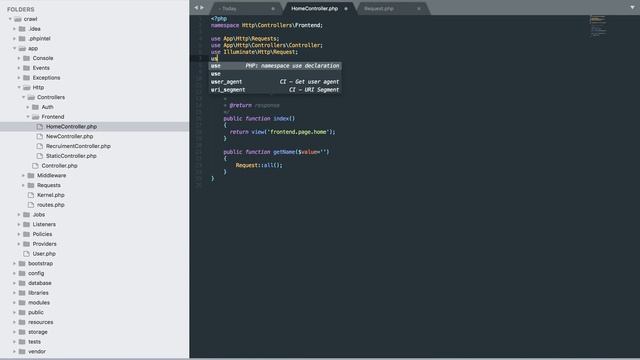
Task: Click the Jobs folder icon
Action: point(27,215)
